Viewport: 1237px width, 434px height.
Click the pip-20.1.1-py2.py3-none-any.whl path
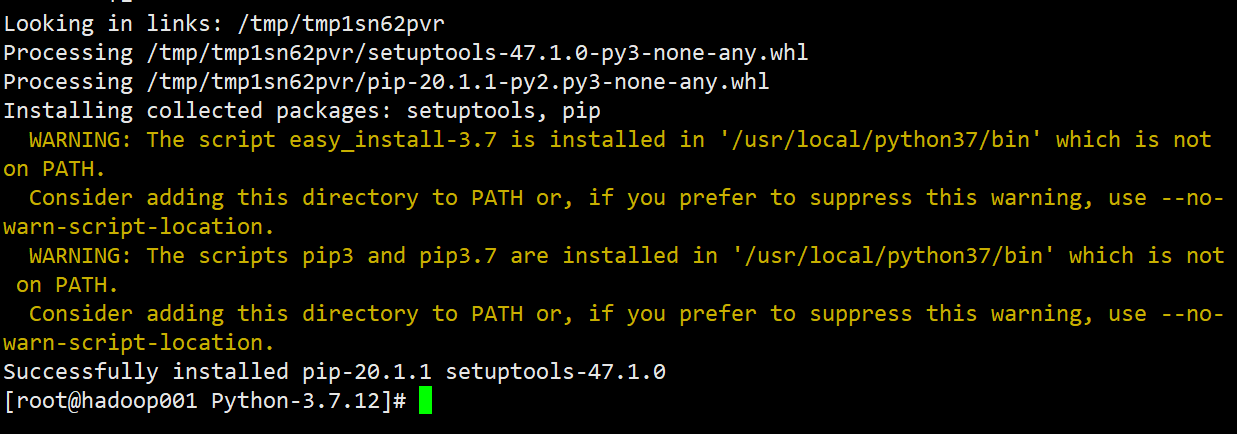(x=458, y=81)
